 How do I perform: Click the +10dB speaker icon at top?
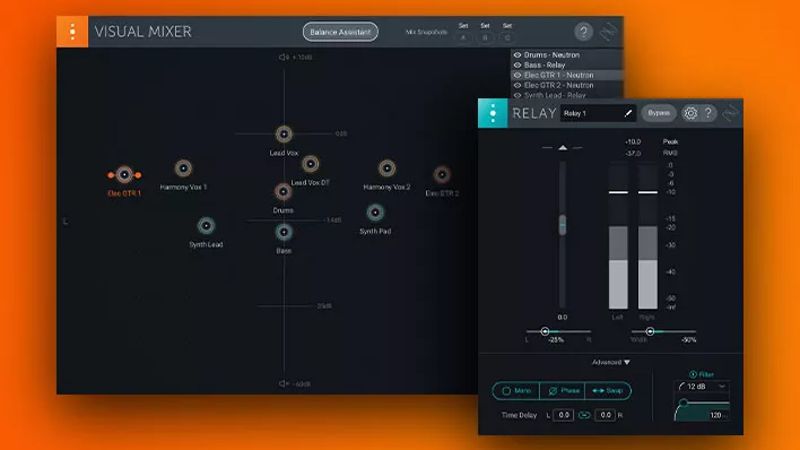pos(284,57)
